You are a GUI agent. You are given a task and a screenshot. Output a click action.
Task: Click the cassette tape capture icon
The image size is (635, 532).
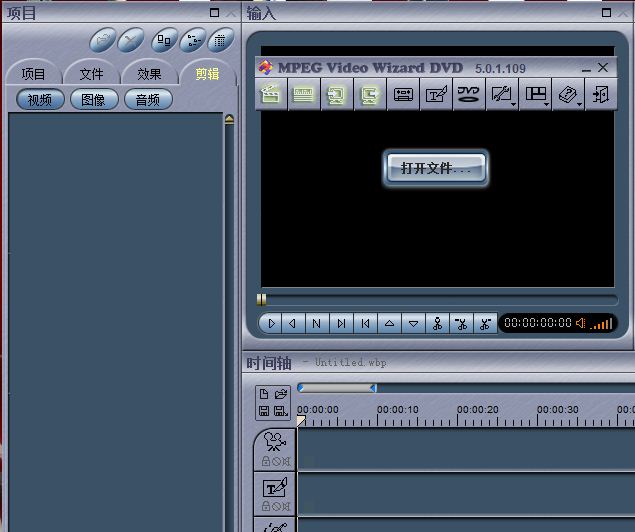tap(403, 95)
